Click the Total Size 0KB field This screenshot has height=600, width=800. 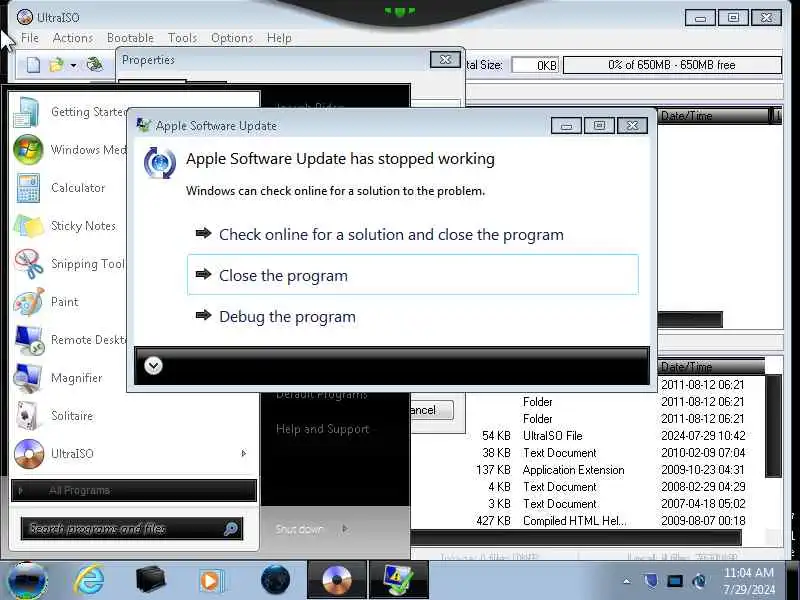(535, 65)
